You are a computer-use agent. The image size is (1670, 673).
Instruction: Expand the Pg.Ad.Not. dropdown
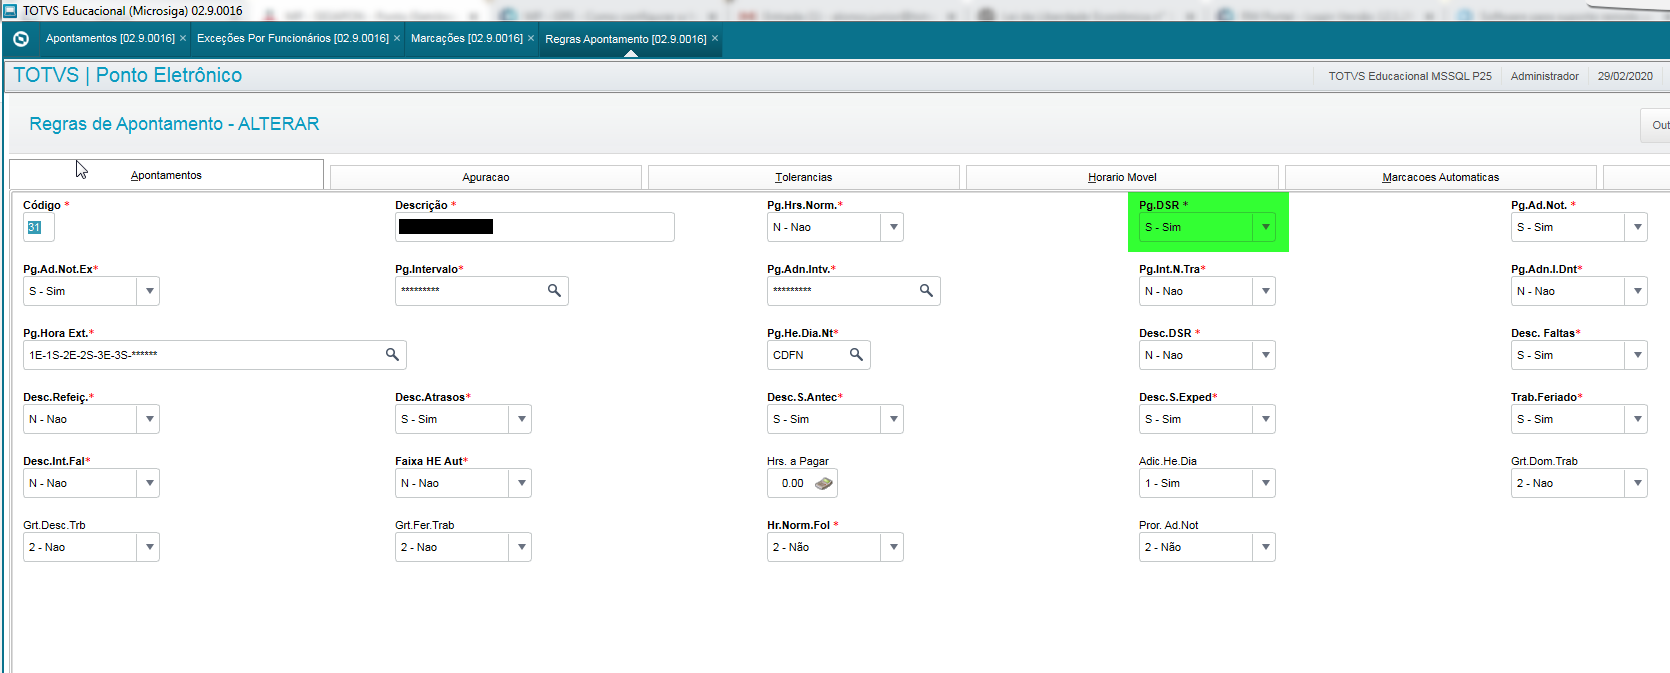(1637, 227)
